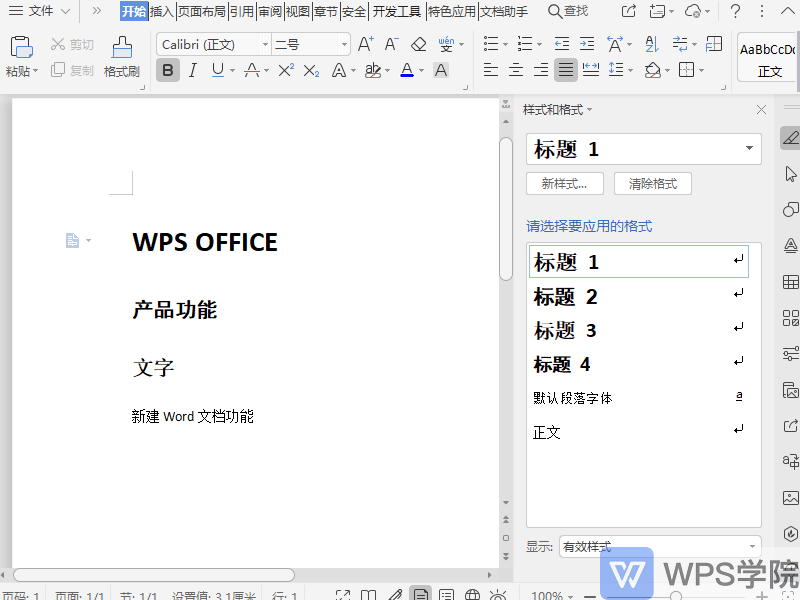This screenshot has width=800, height=600.
Task: Click the 清除格式 button
Action: click(653, 184)
